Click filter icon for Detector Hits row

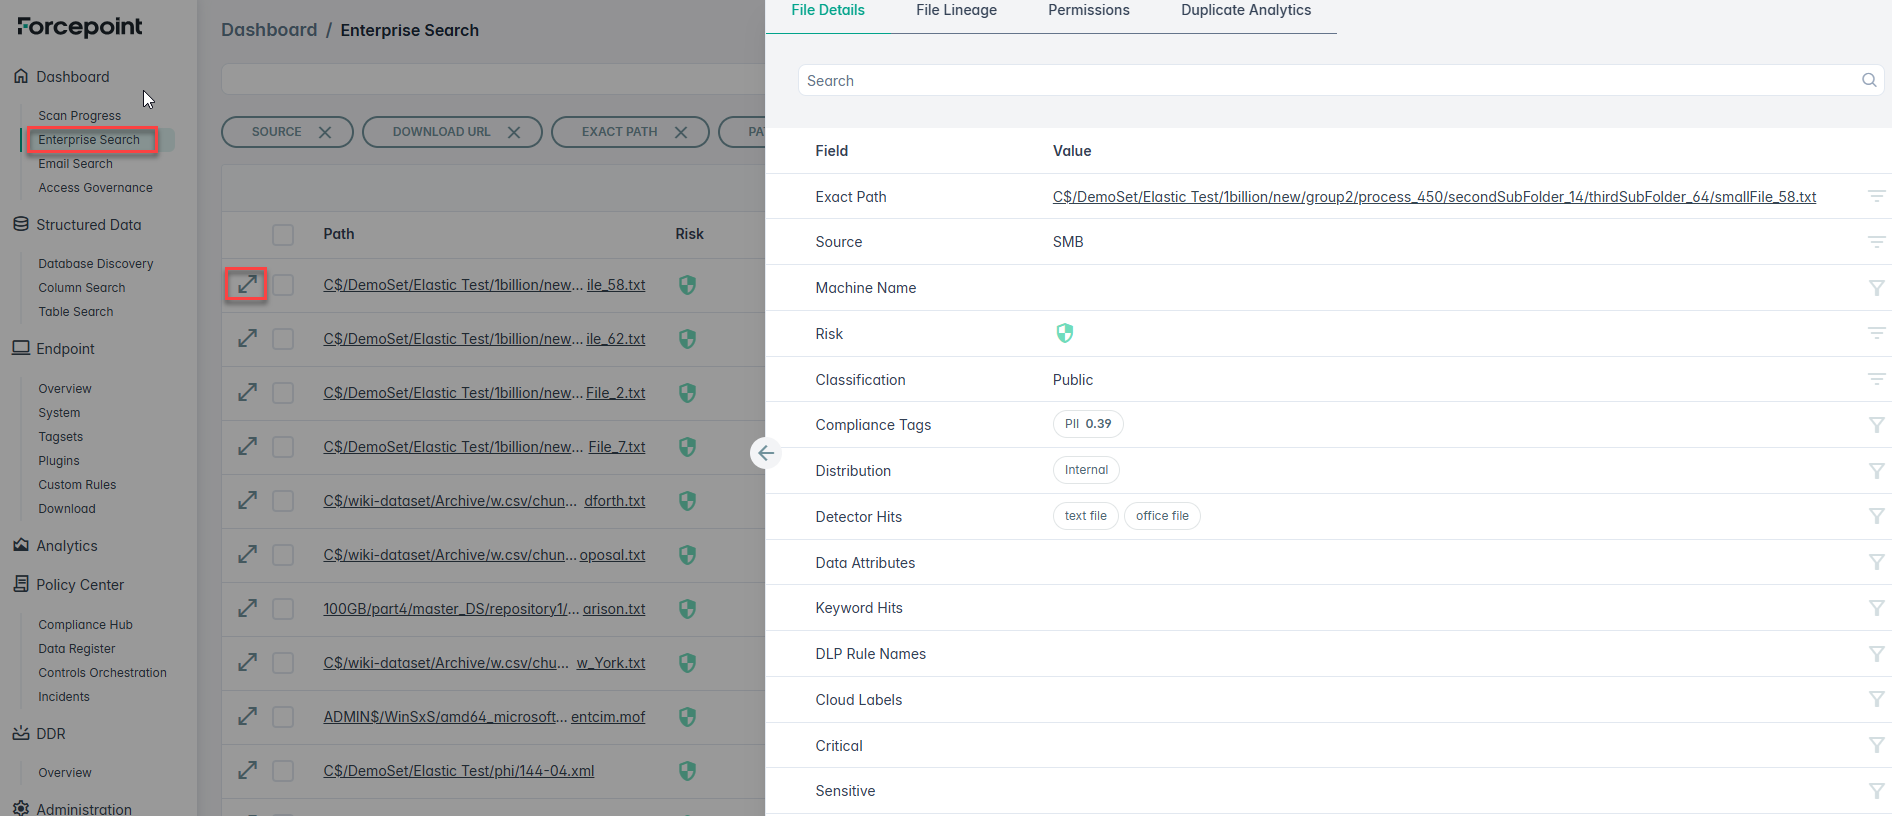coord(1876,516)
